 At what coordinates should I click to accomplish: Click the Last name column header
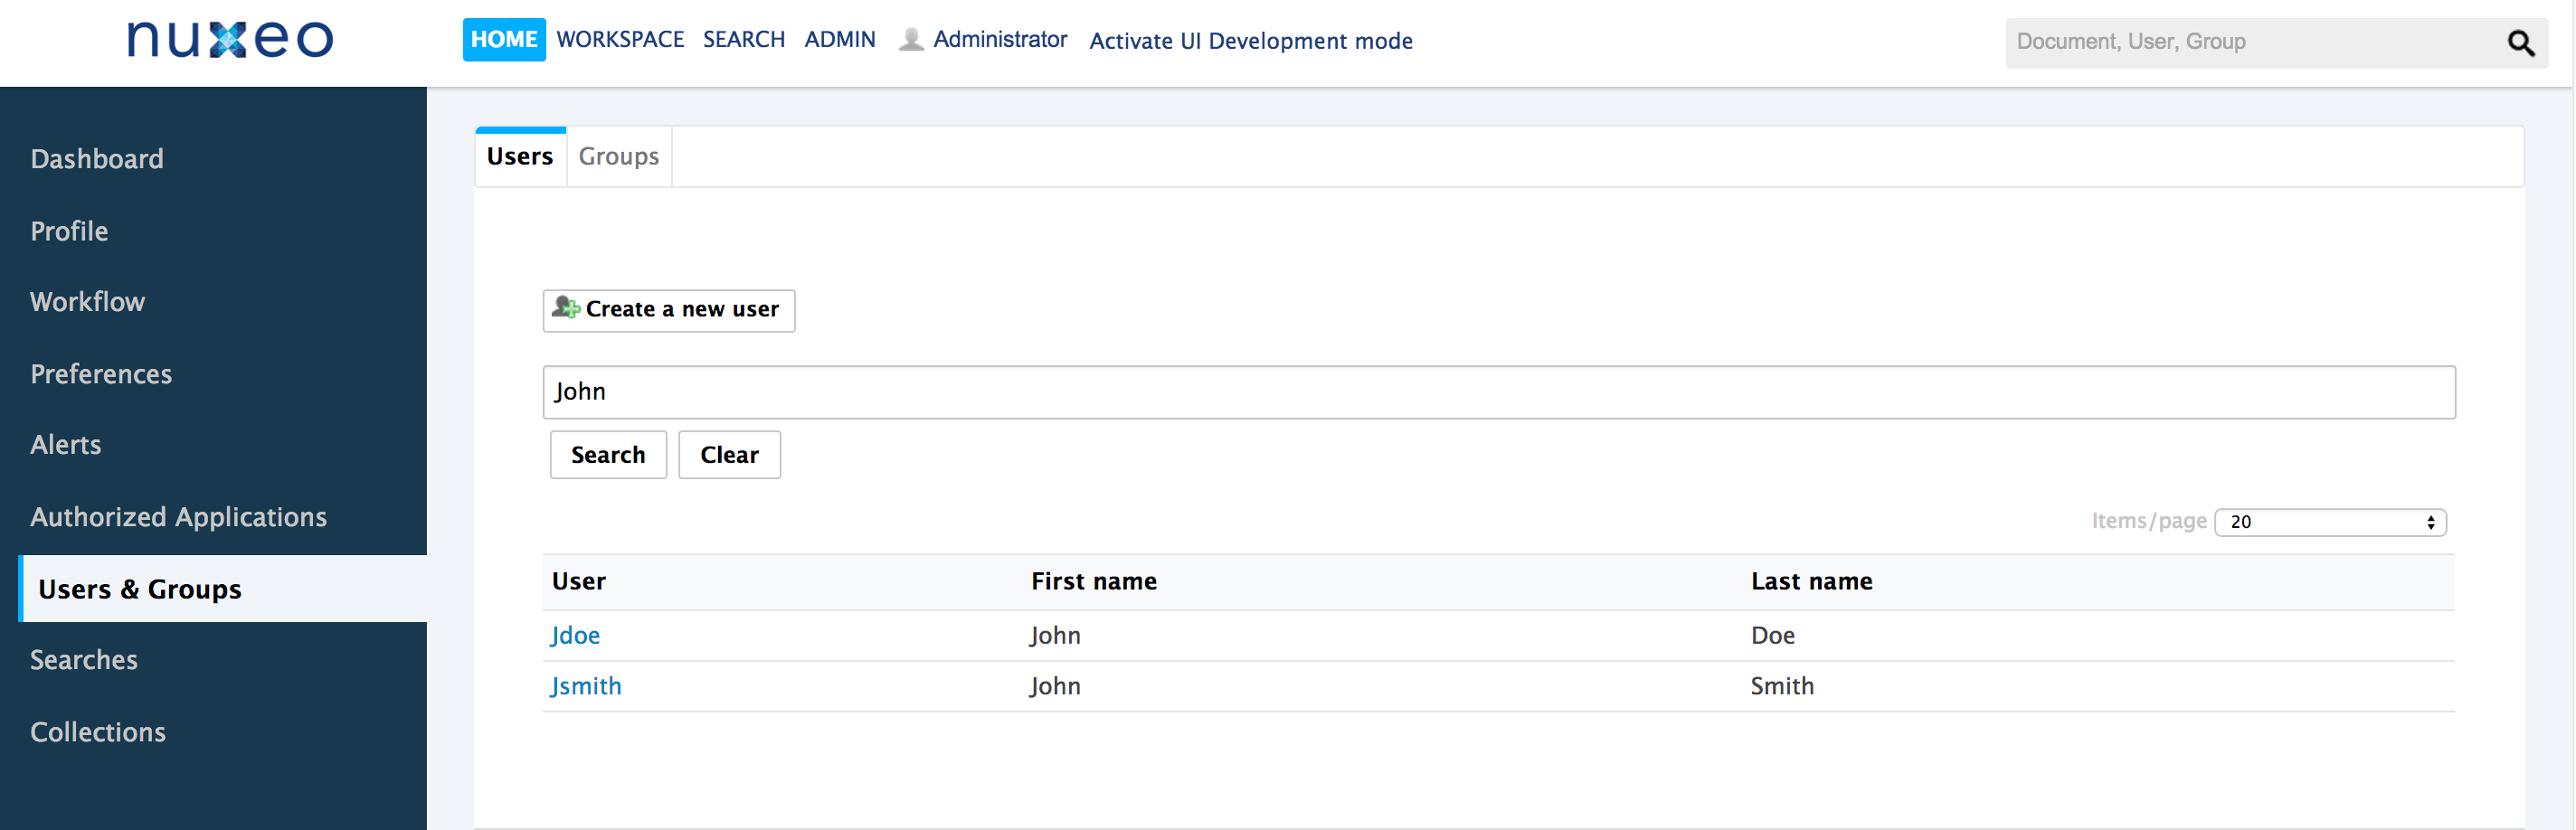pos(1811,582)
